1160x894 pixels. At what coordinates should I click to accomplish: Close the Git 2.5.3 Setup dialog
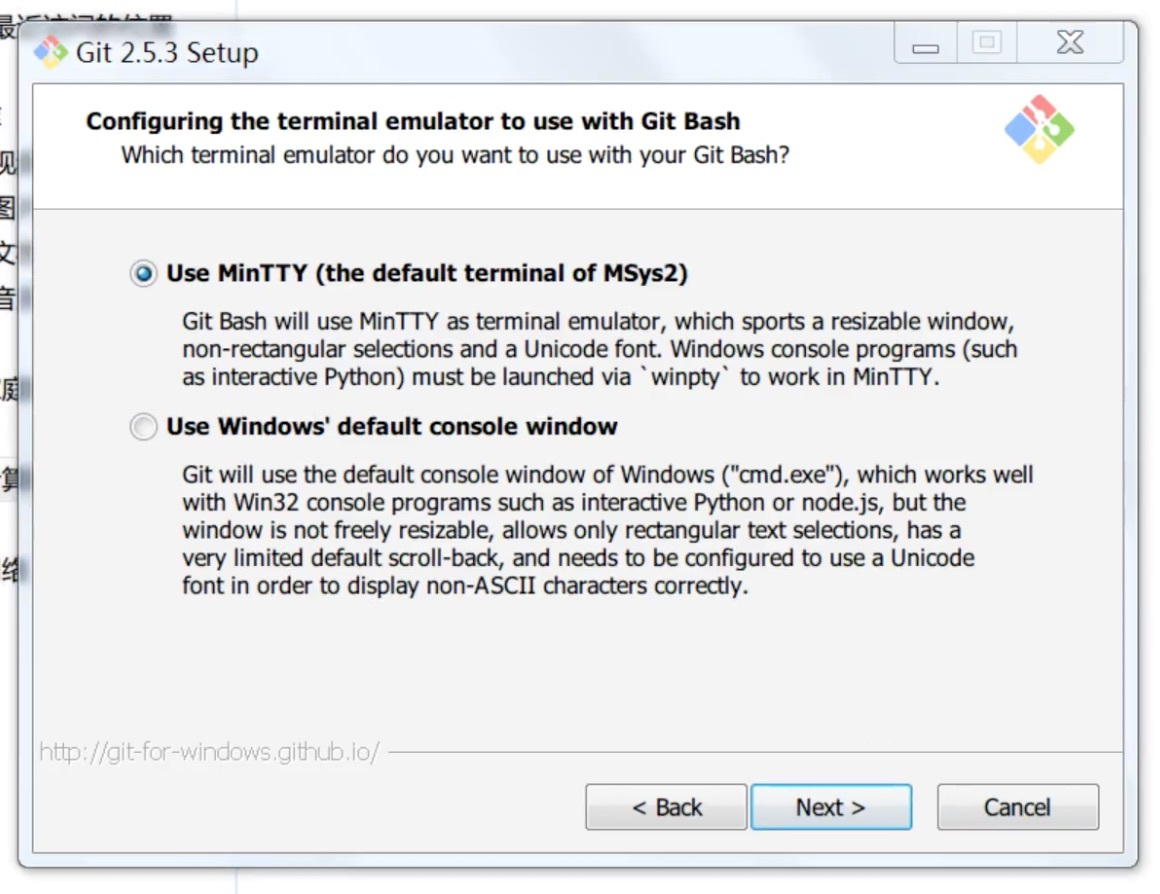1069,43
